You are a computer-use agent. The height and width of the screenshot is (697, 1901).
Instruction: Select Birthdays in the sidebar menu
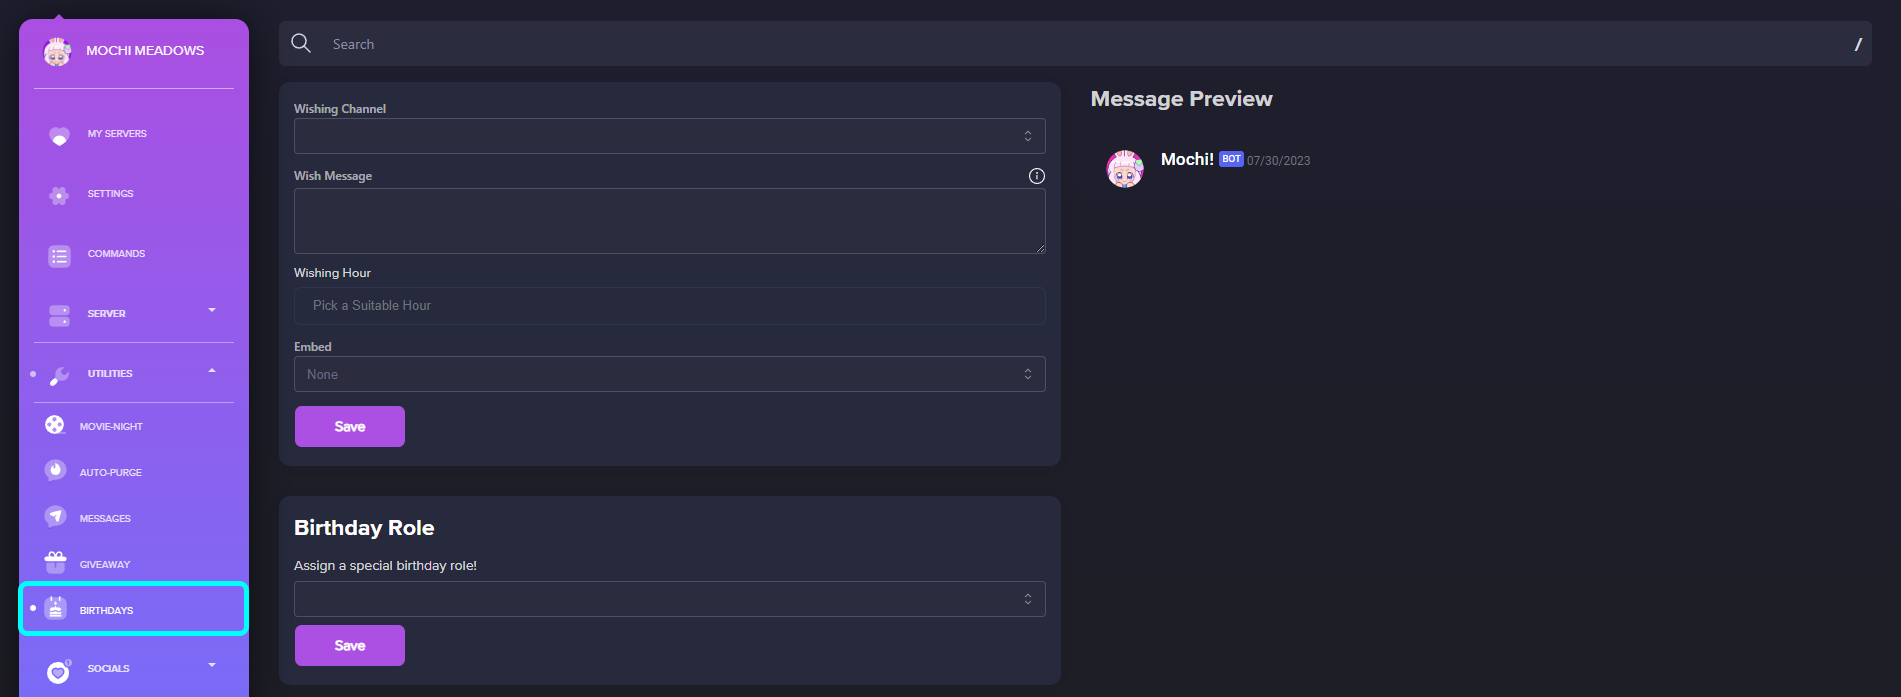[134, 609]
